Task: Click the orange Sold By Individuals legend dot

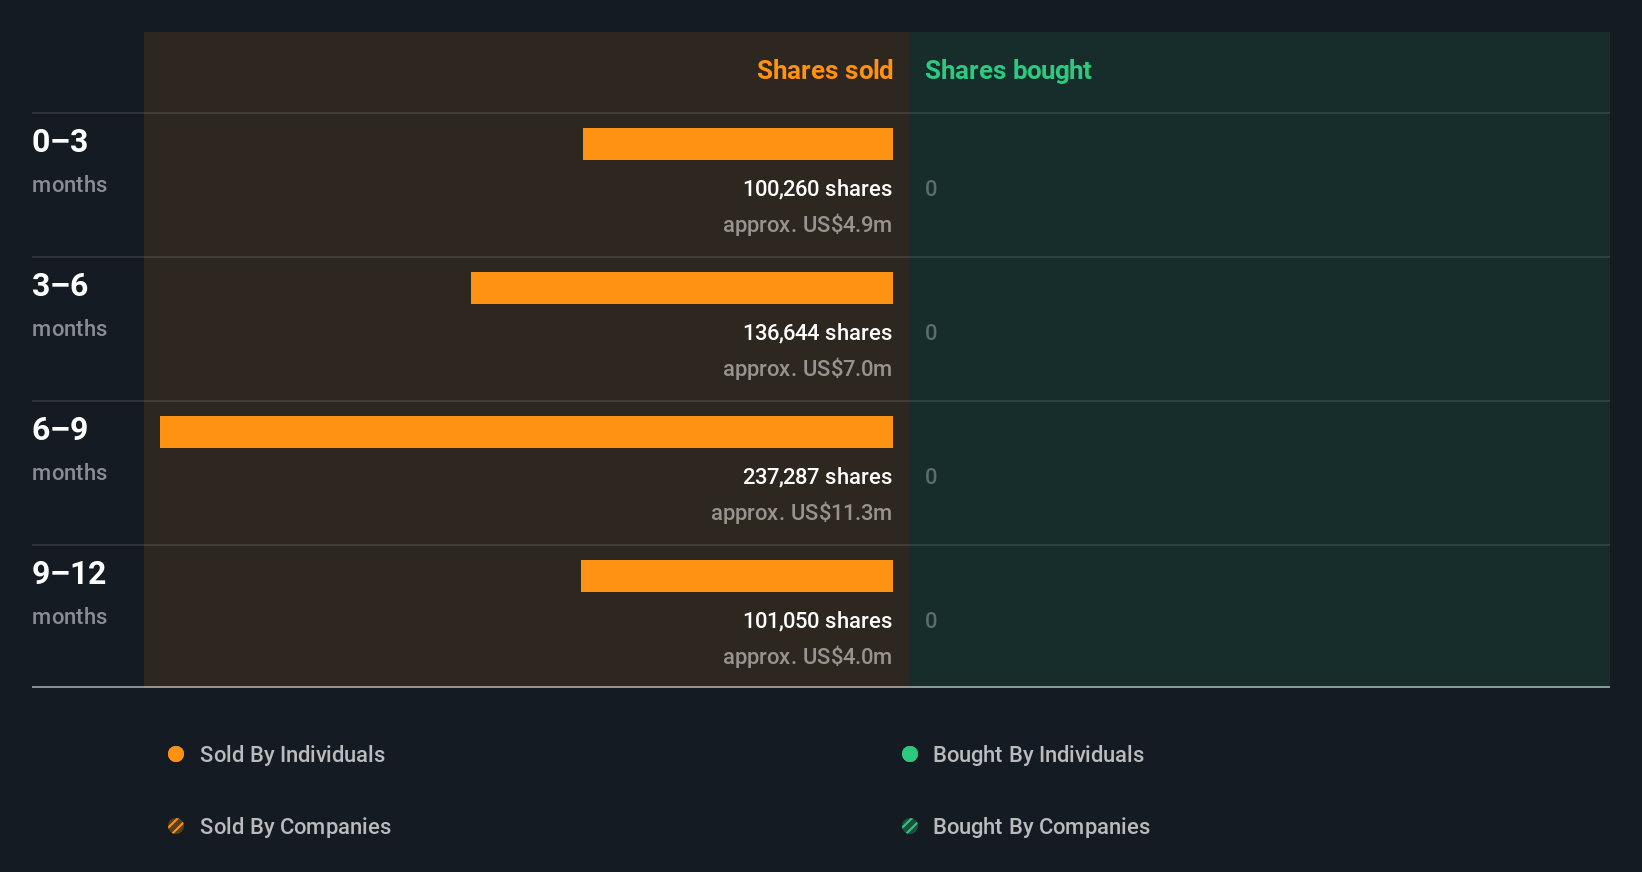Action: coord(176,754)
